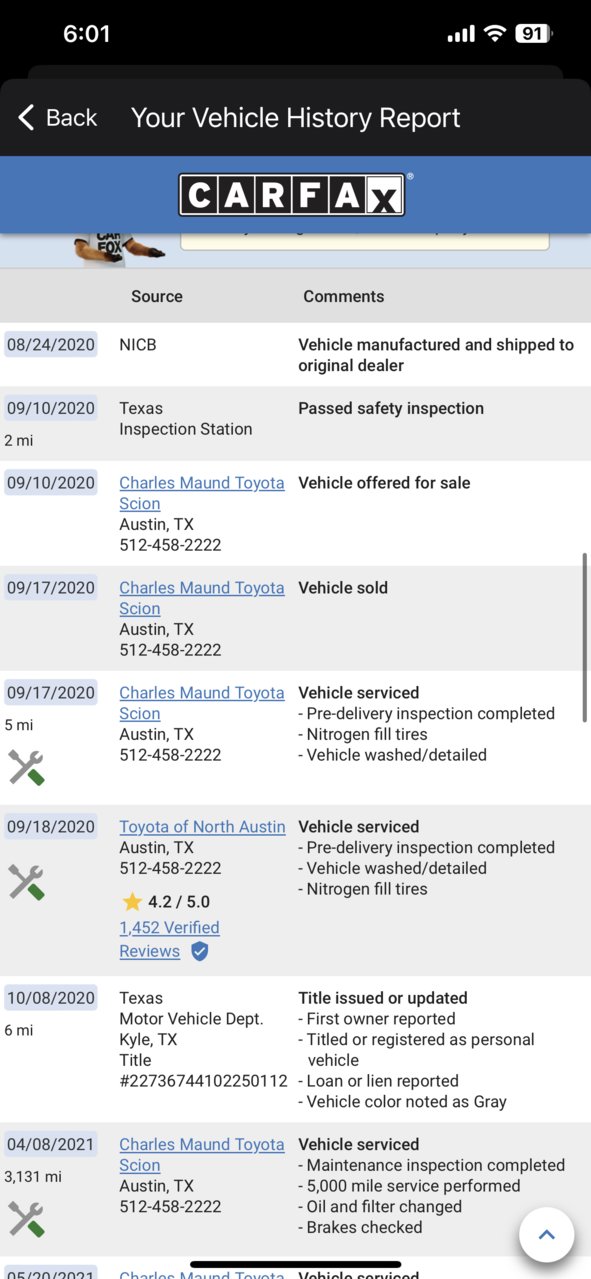The height and width of the screenshot is (1279, 591).
Task: Open Toyota of North Austin link
Action: click(202, 827)
